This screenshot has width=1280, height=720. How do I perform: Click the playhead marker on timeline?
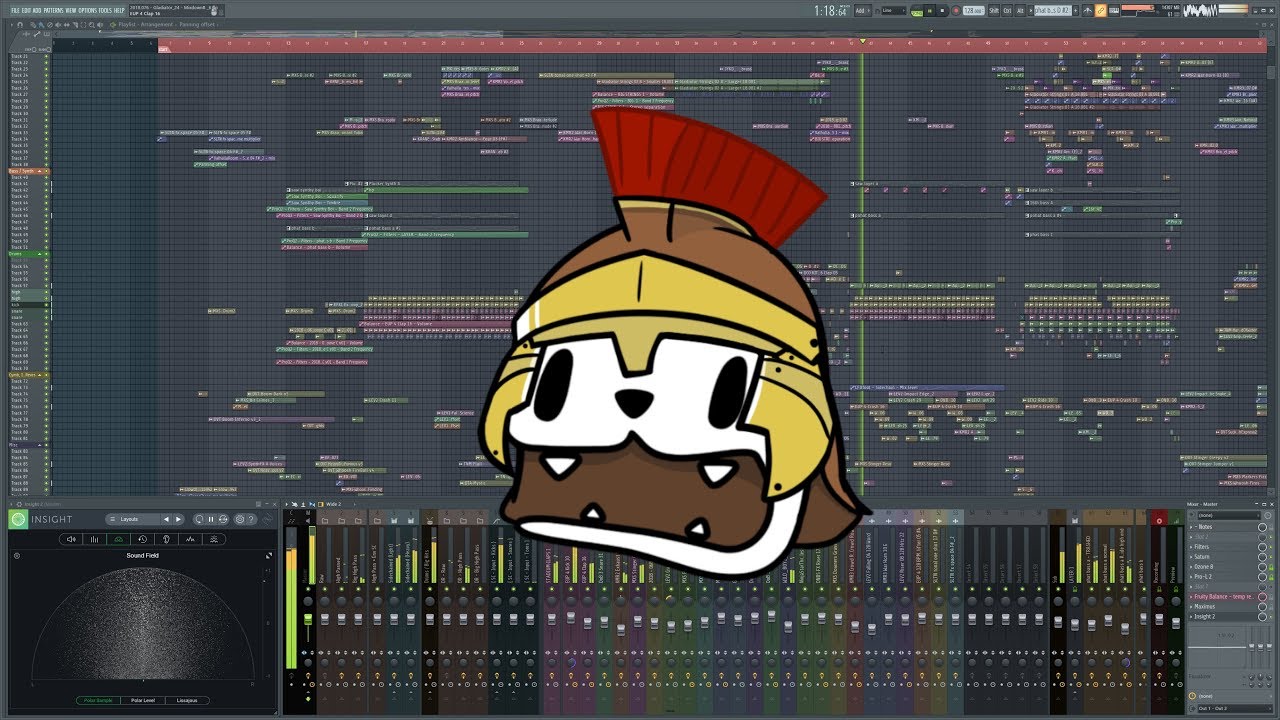862,41
